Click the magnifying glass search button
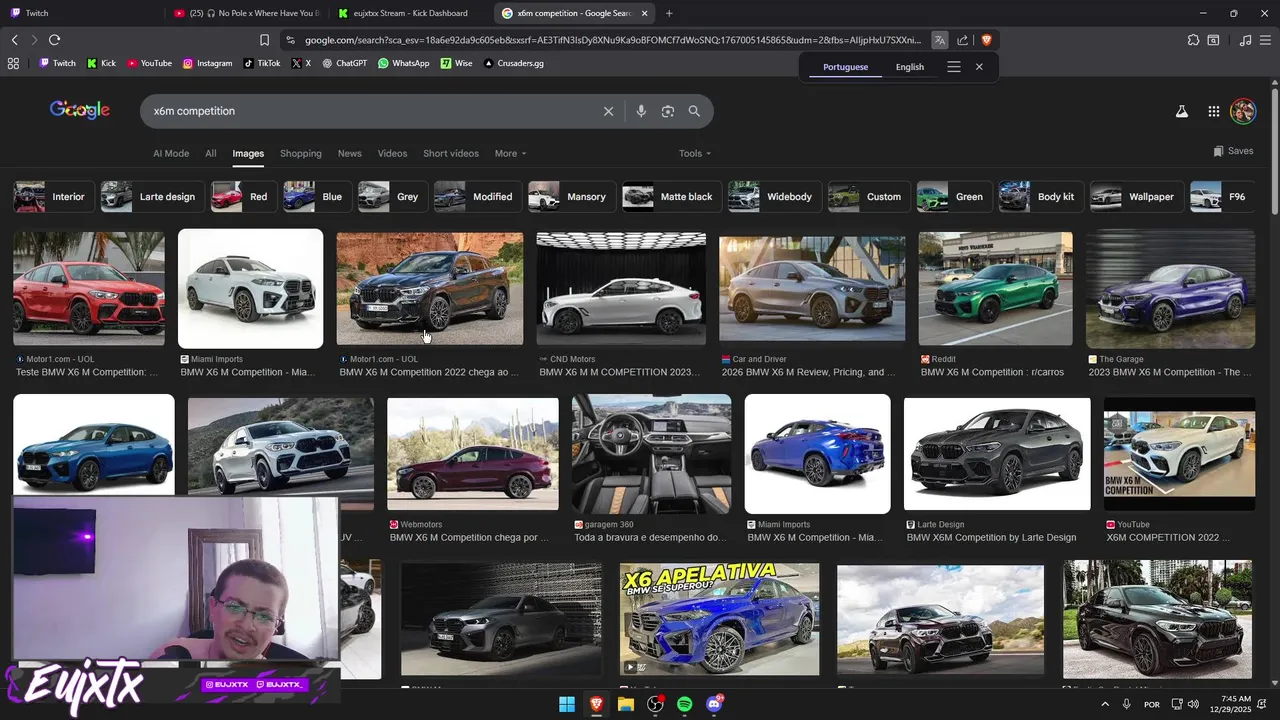 [694, 111]
